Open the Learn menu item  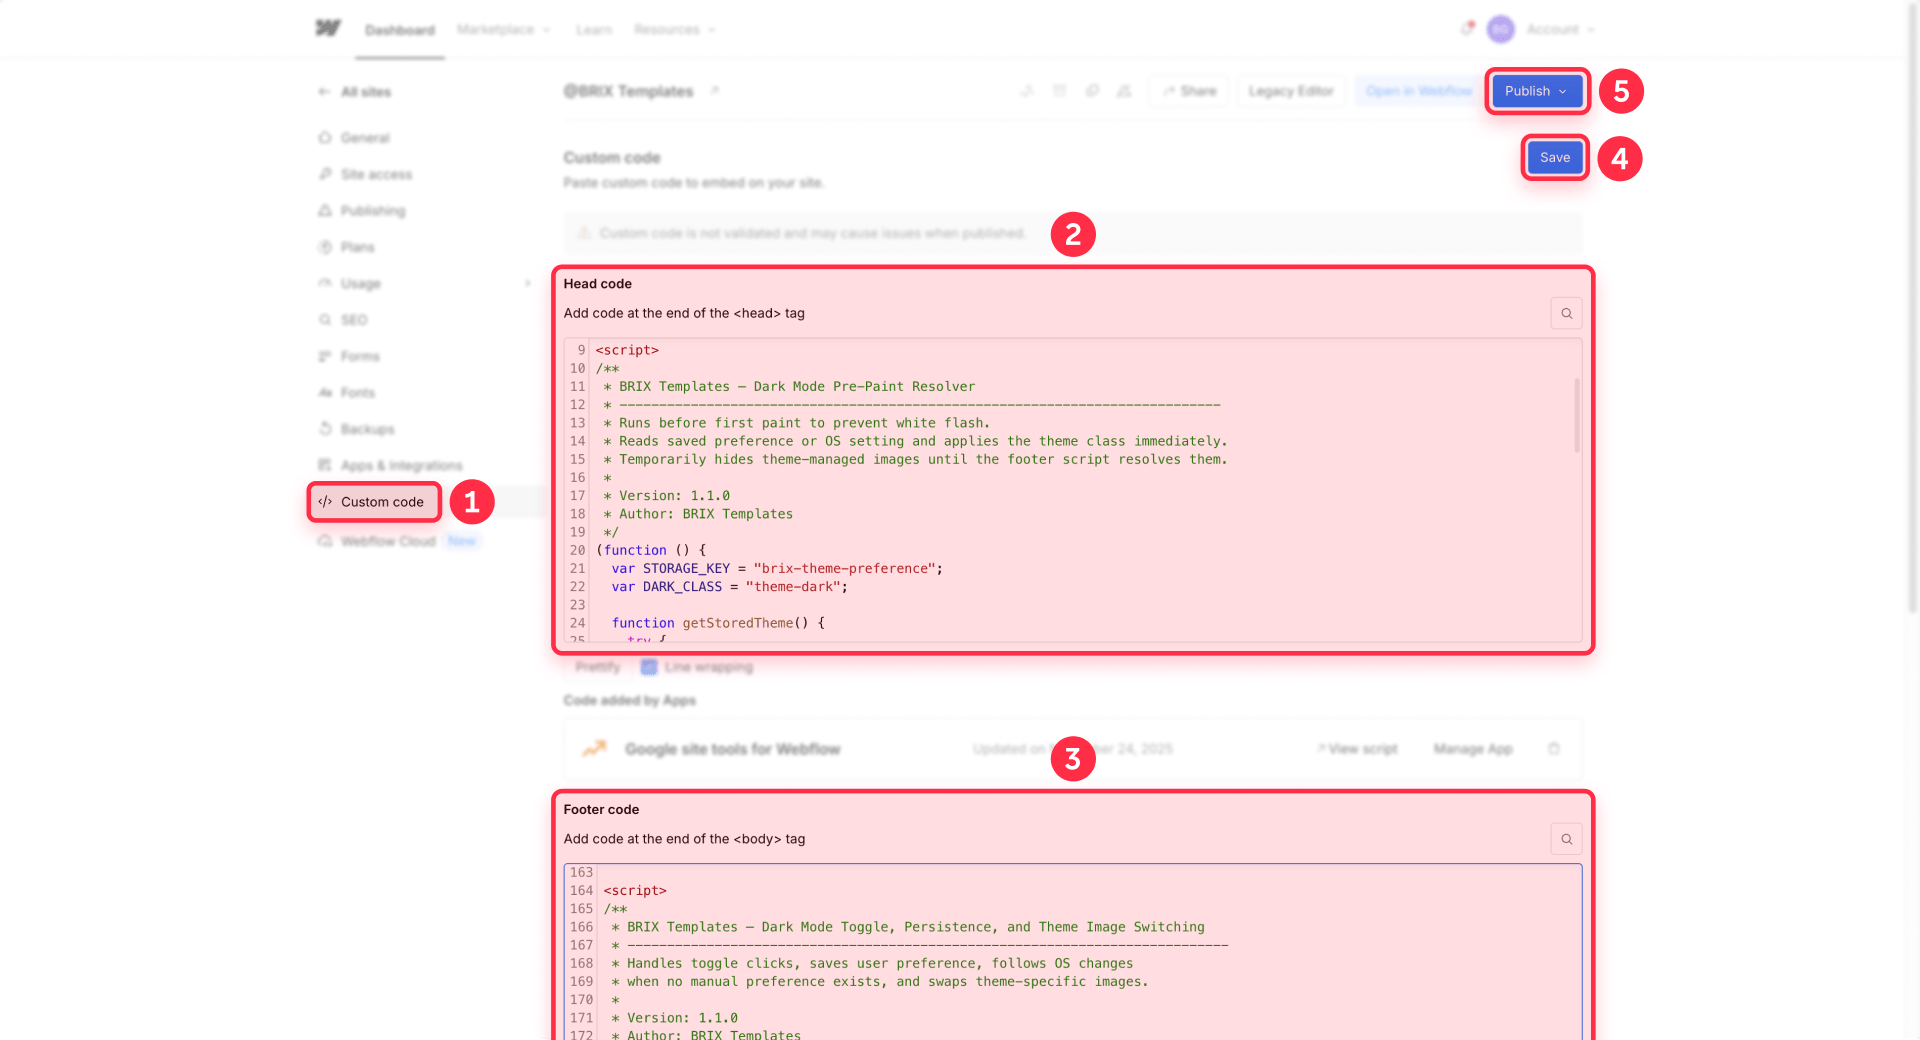pyautogui.click(x=594, y=30)
